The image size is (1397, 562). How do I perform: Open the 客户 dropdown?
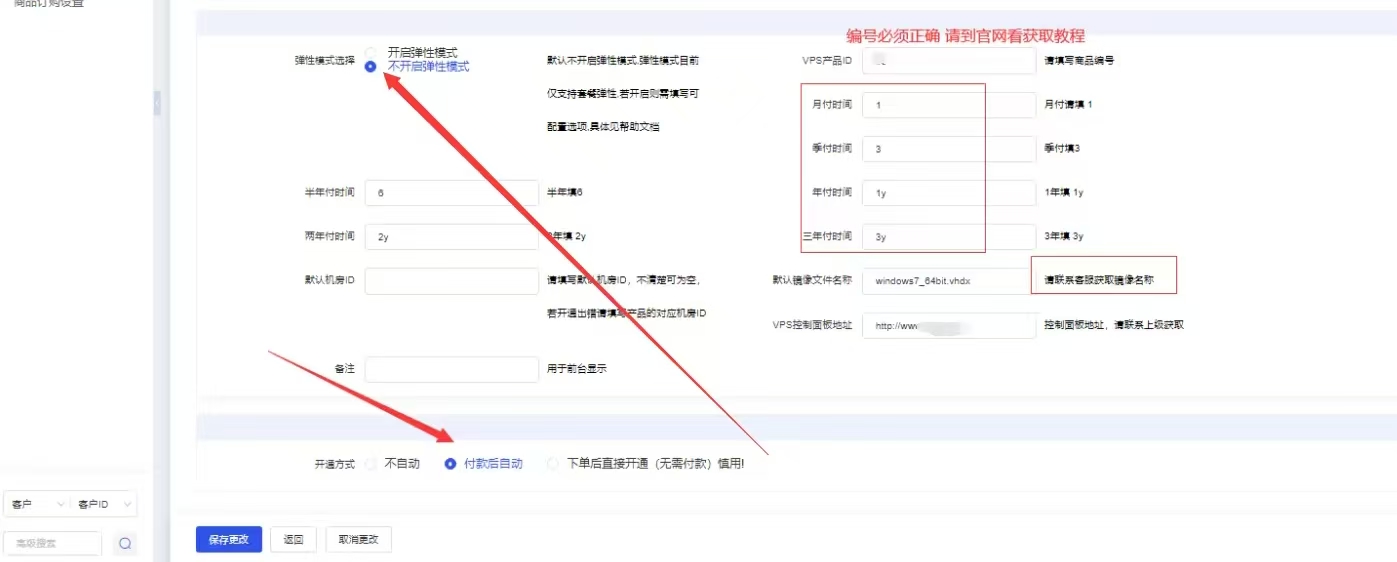[x=36, y=505]
